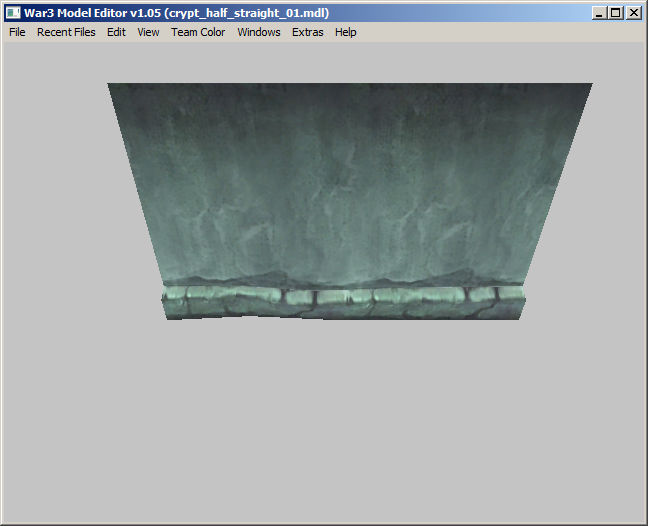
Task: Open the View menu
Action: [148, 32]
